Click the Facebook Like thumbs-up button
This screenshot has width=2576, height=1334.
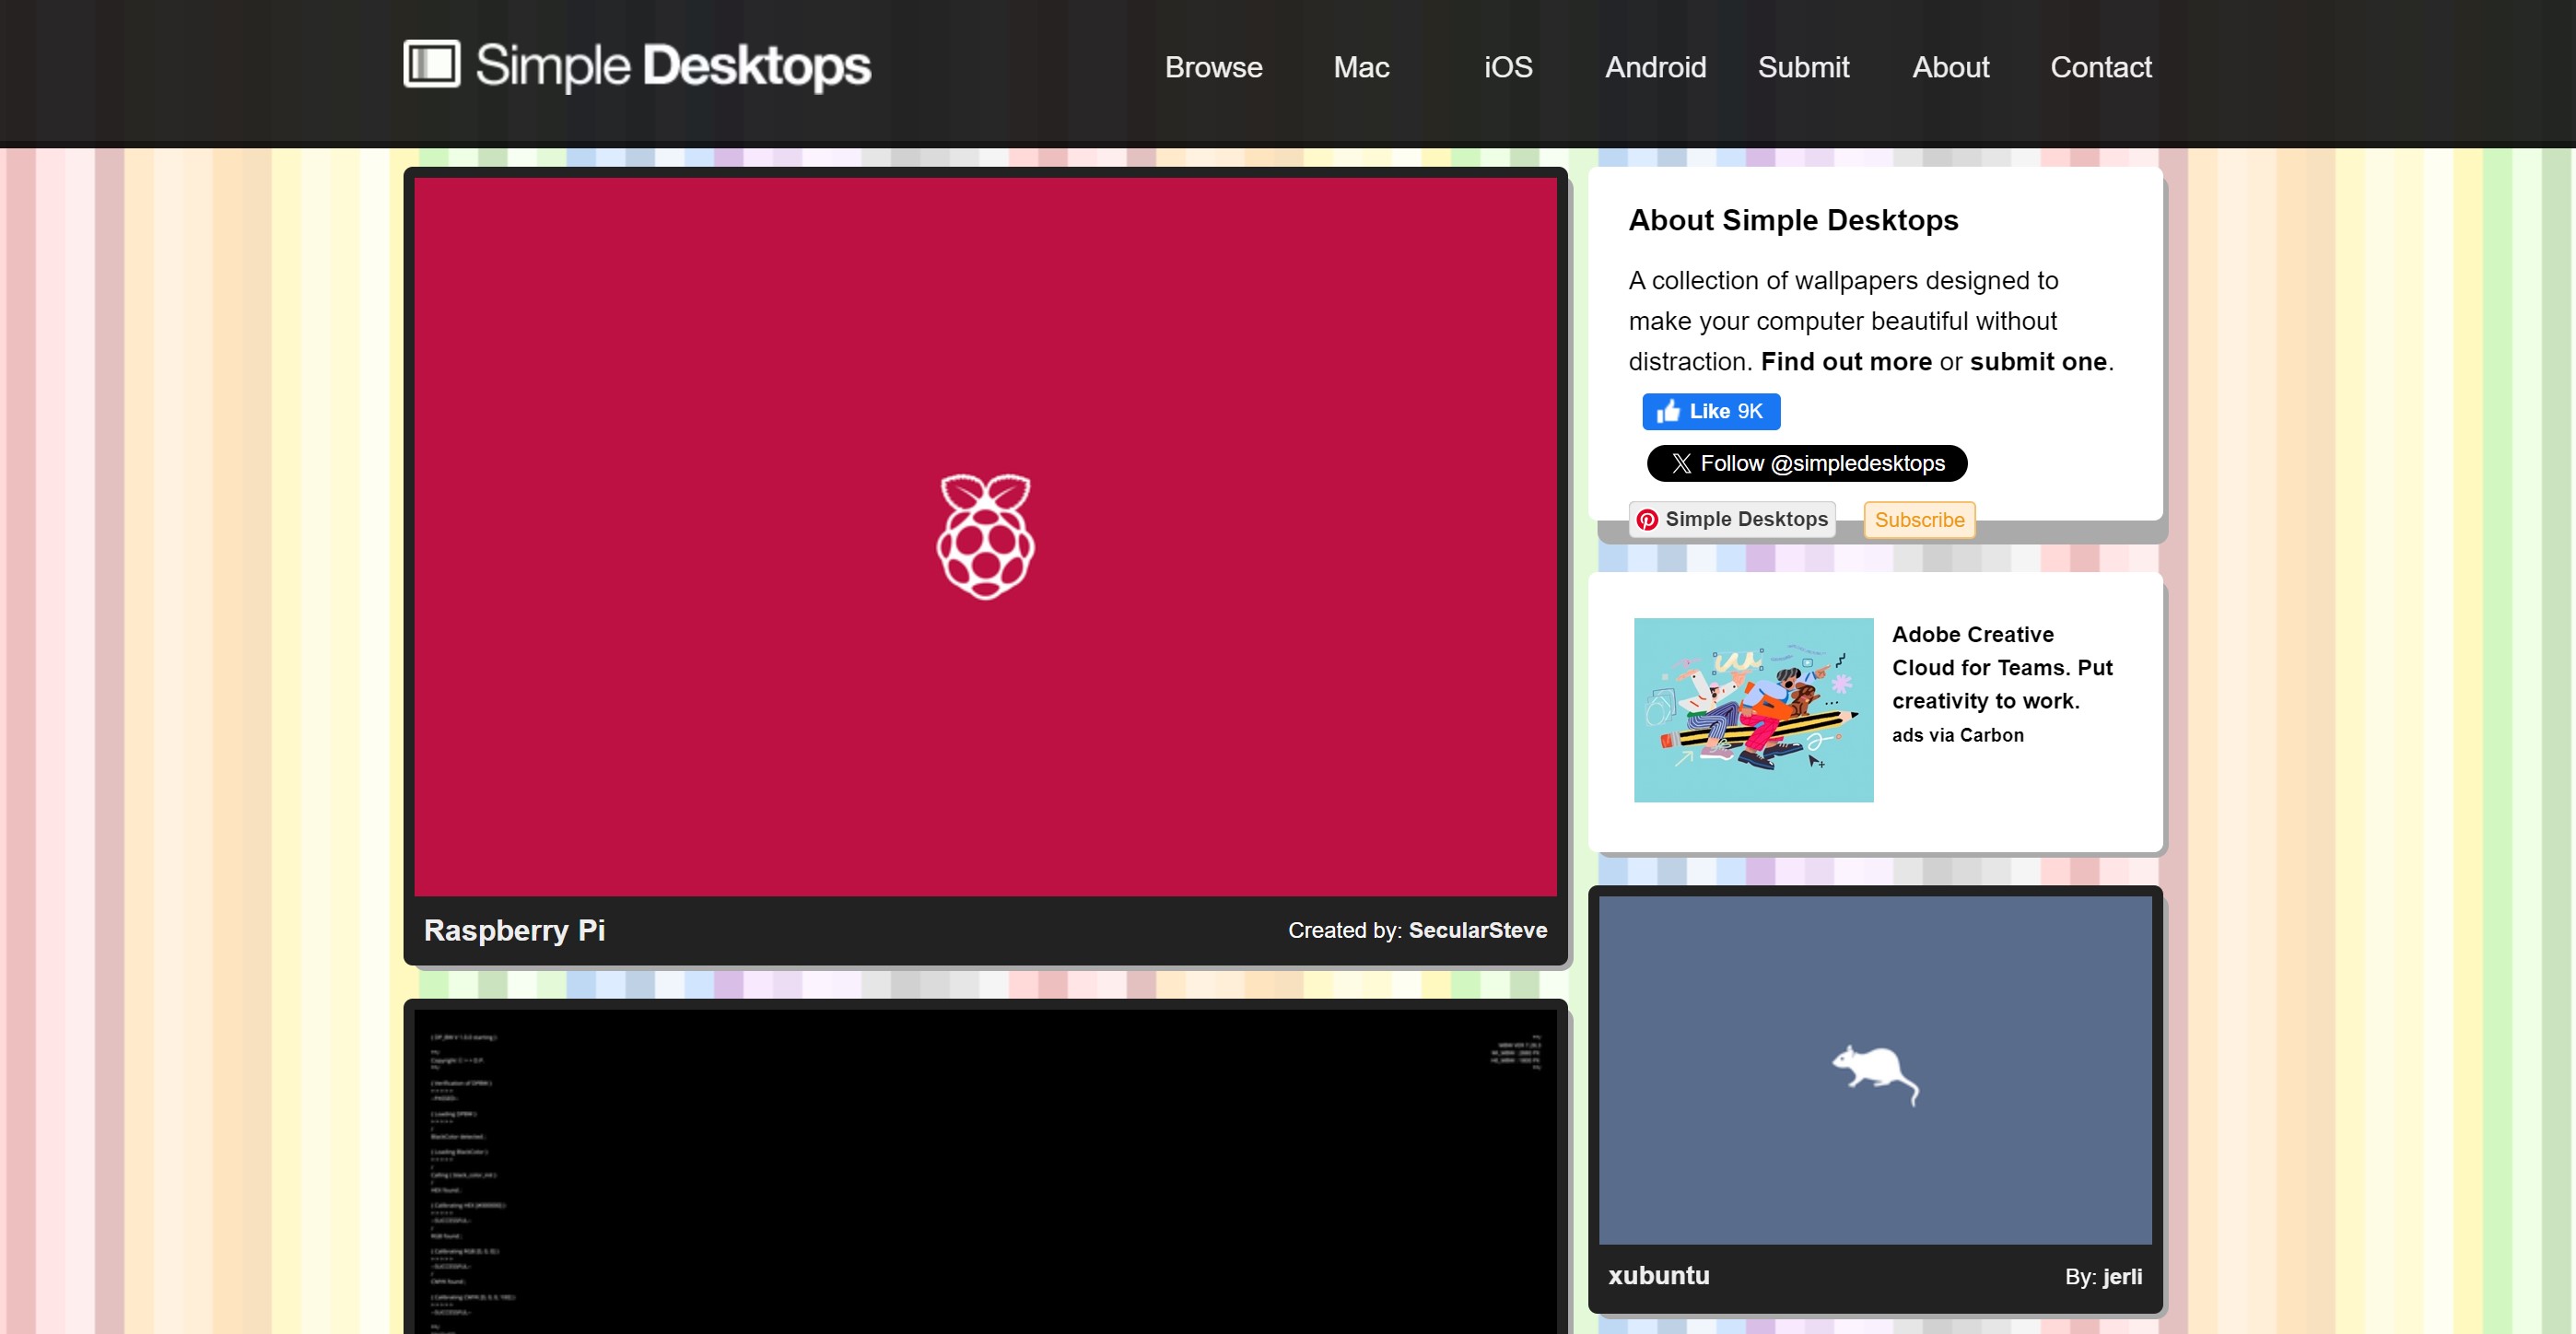tap(1710, 411)
